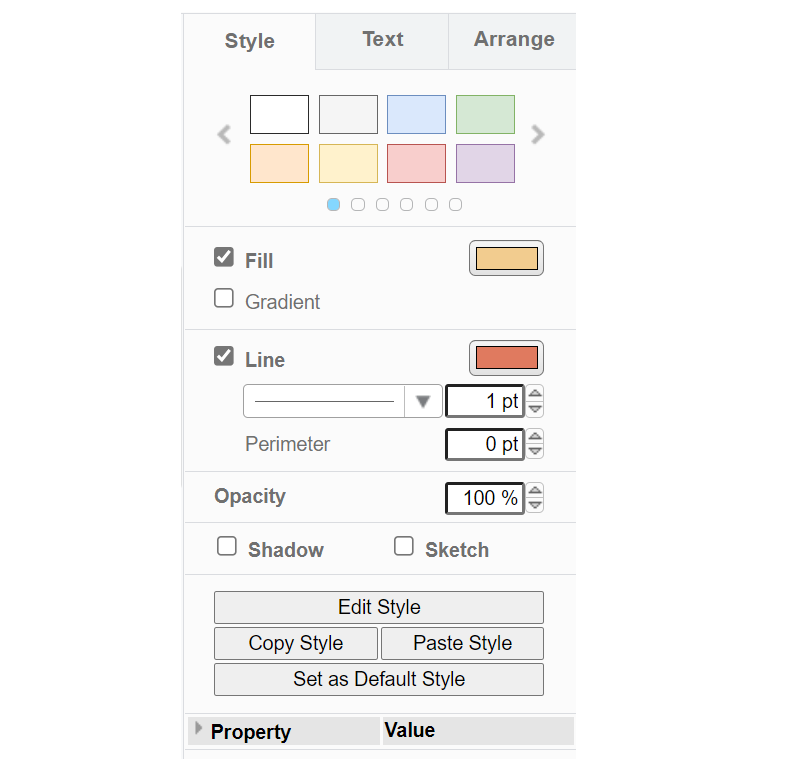Decrease perimeter spacing with down arrow
Image resolution: width=799 pixels, height=768 pixels.
point(535,451)
